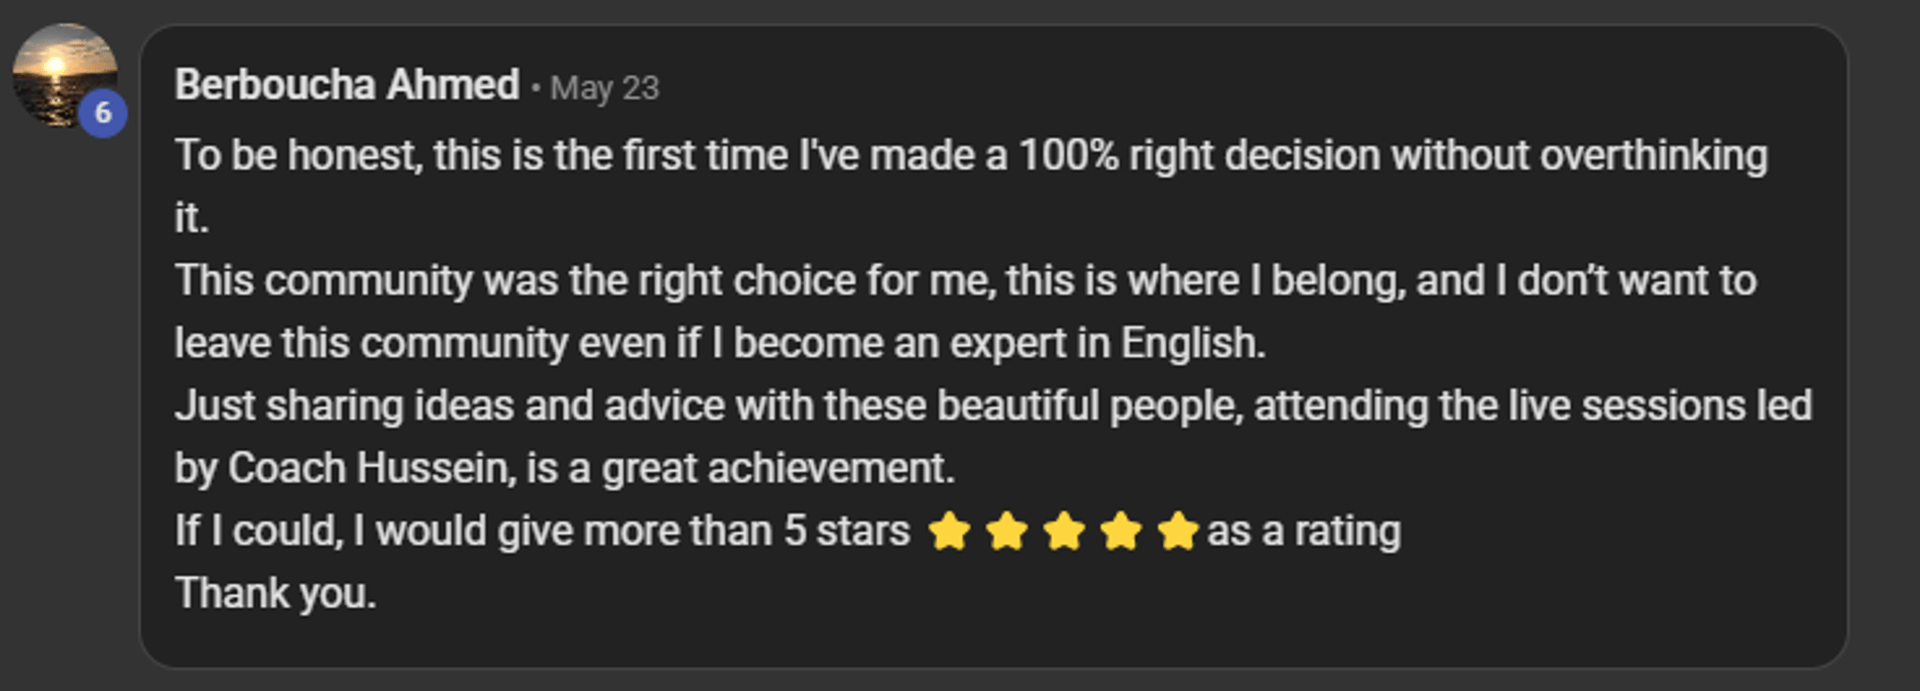This screenshot has width=1920, height=691.
Task: Click the level 6 badge on avatar
Action: click(x=103, y=113)
